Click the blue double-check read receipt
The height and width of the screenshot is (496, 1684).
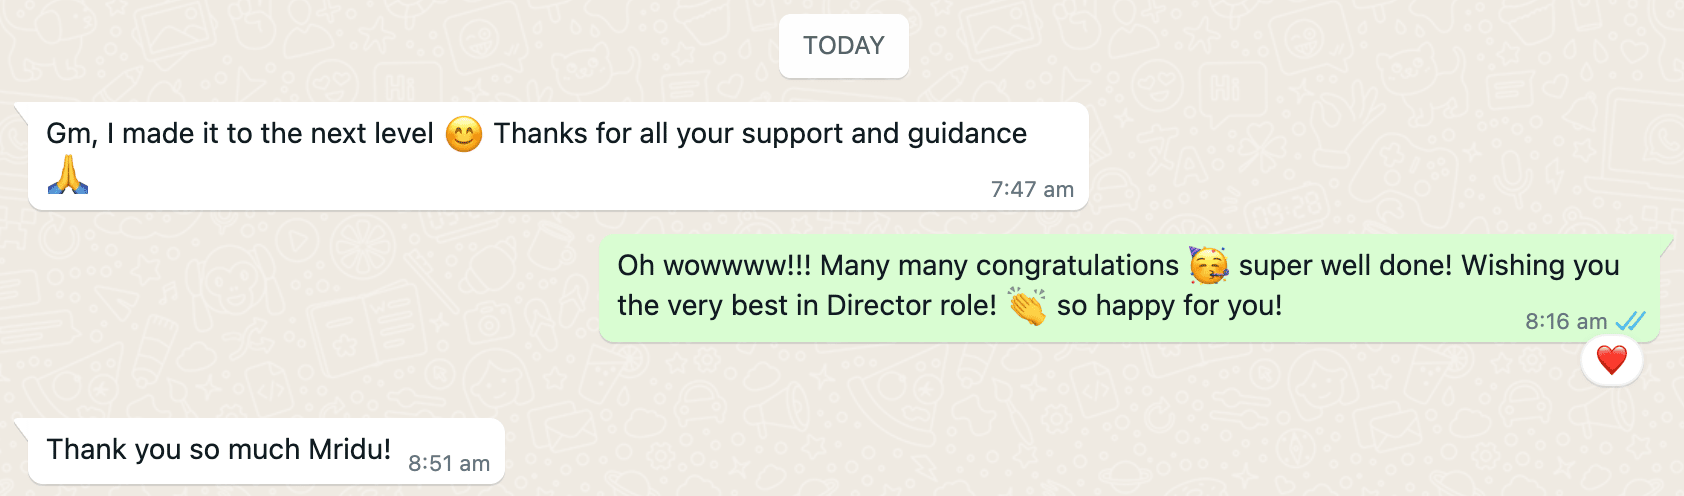[1631, 321]
